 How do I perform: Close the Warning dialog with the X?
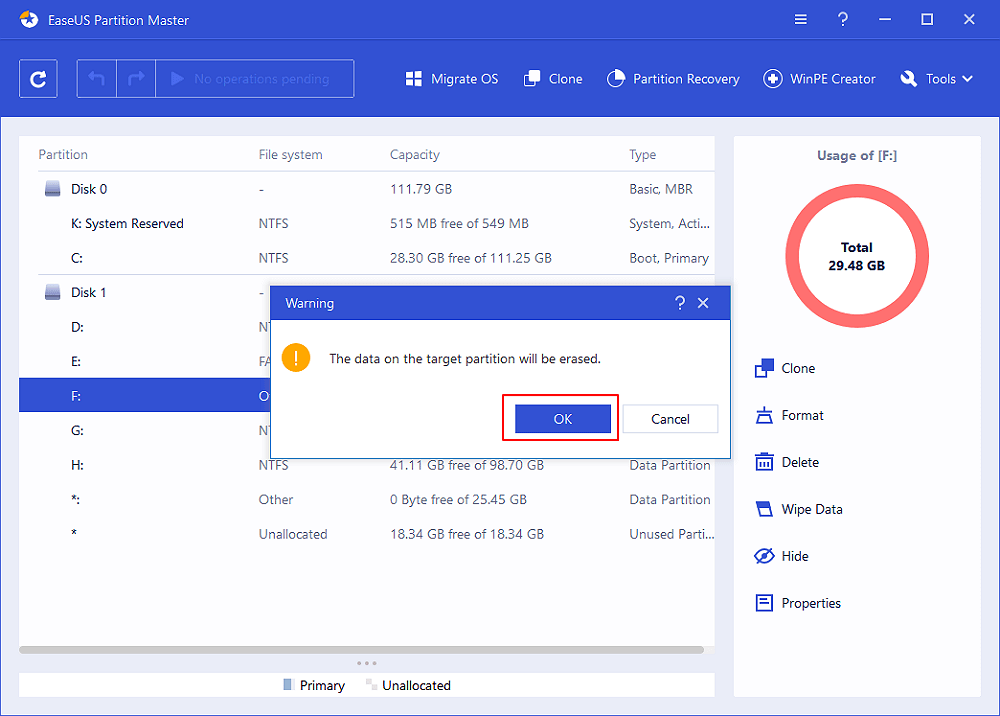tap(703, 303)
